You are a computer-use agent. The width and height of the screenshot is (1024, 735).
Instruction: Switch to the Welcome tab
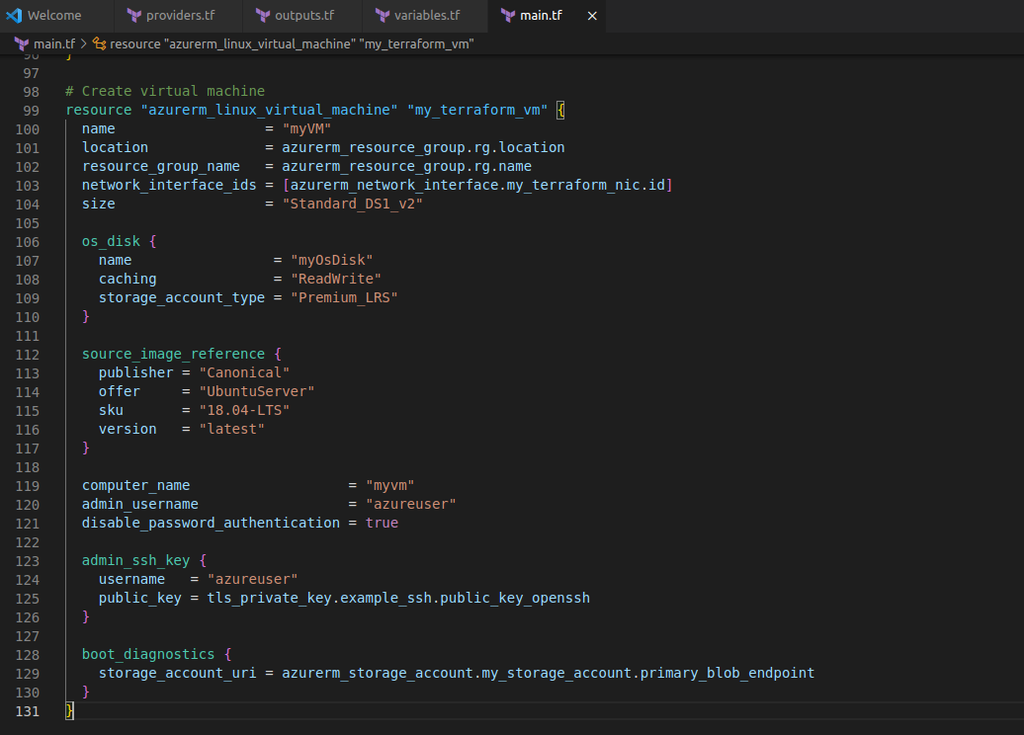(x=55, y=16)
